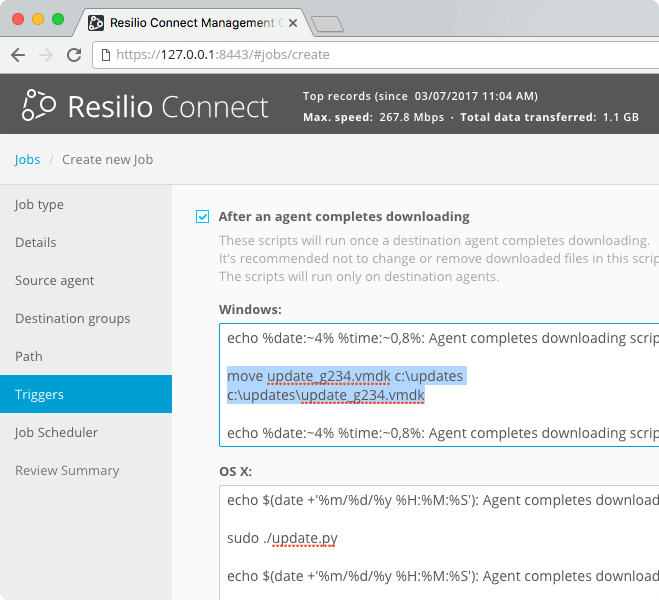The height and width of the screenshot is (600, 659).
Task: Click the sudo ./update.py line
Action: click(x=282, y=538)
